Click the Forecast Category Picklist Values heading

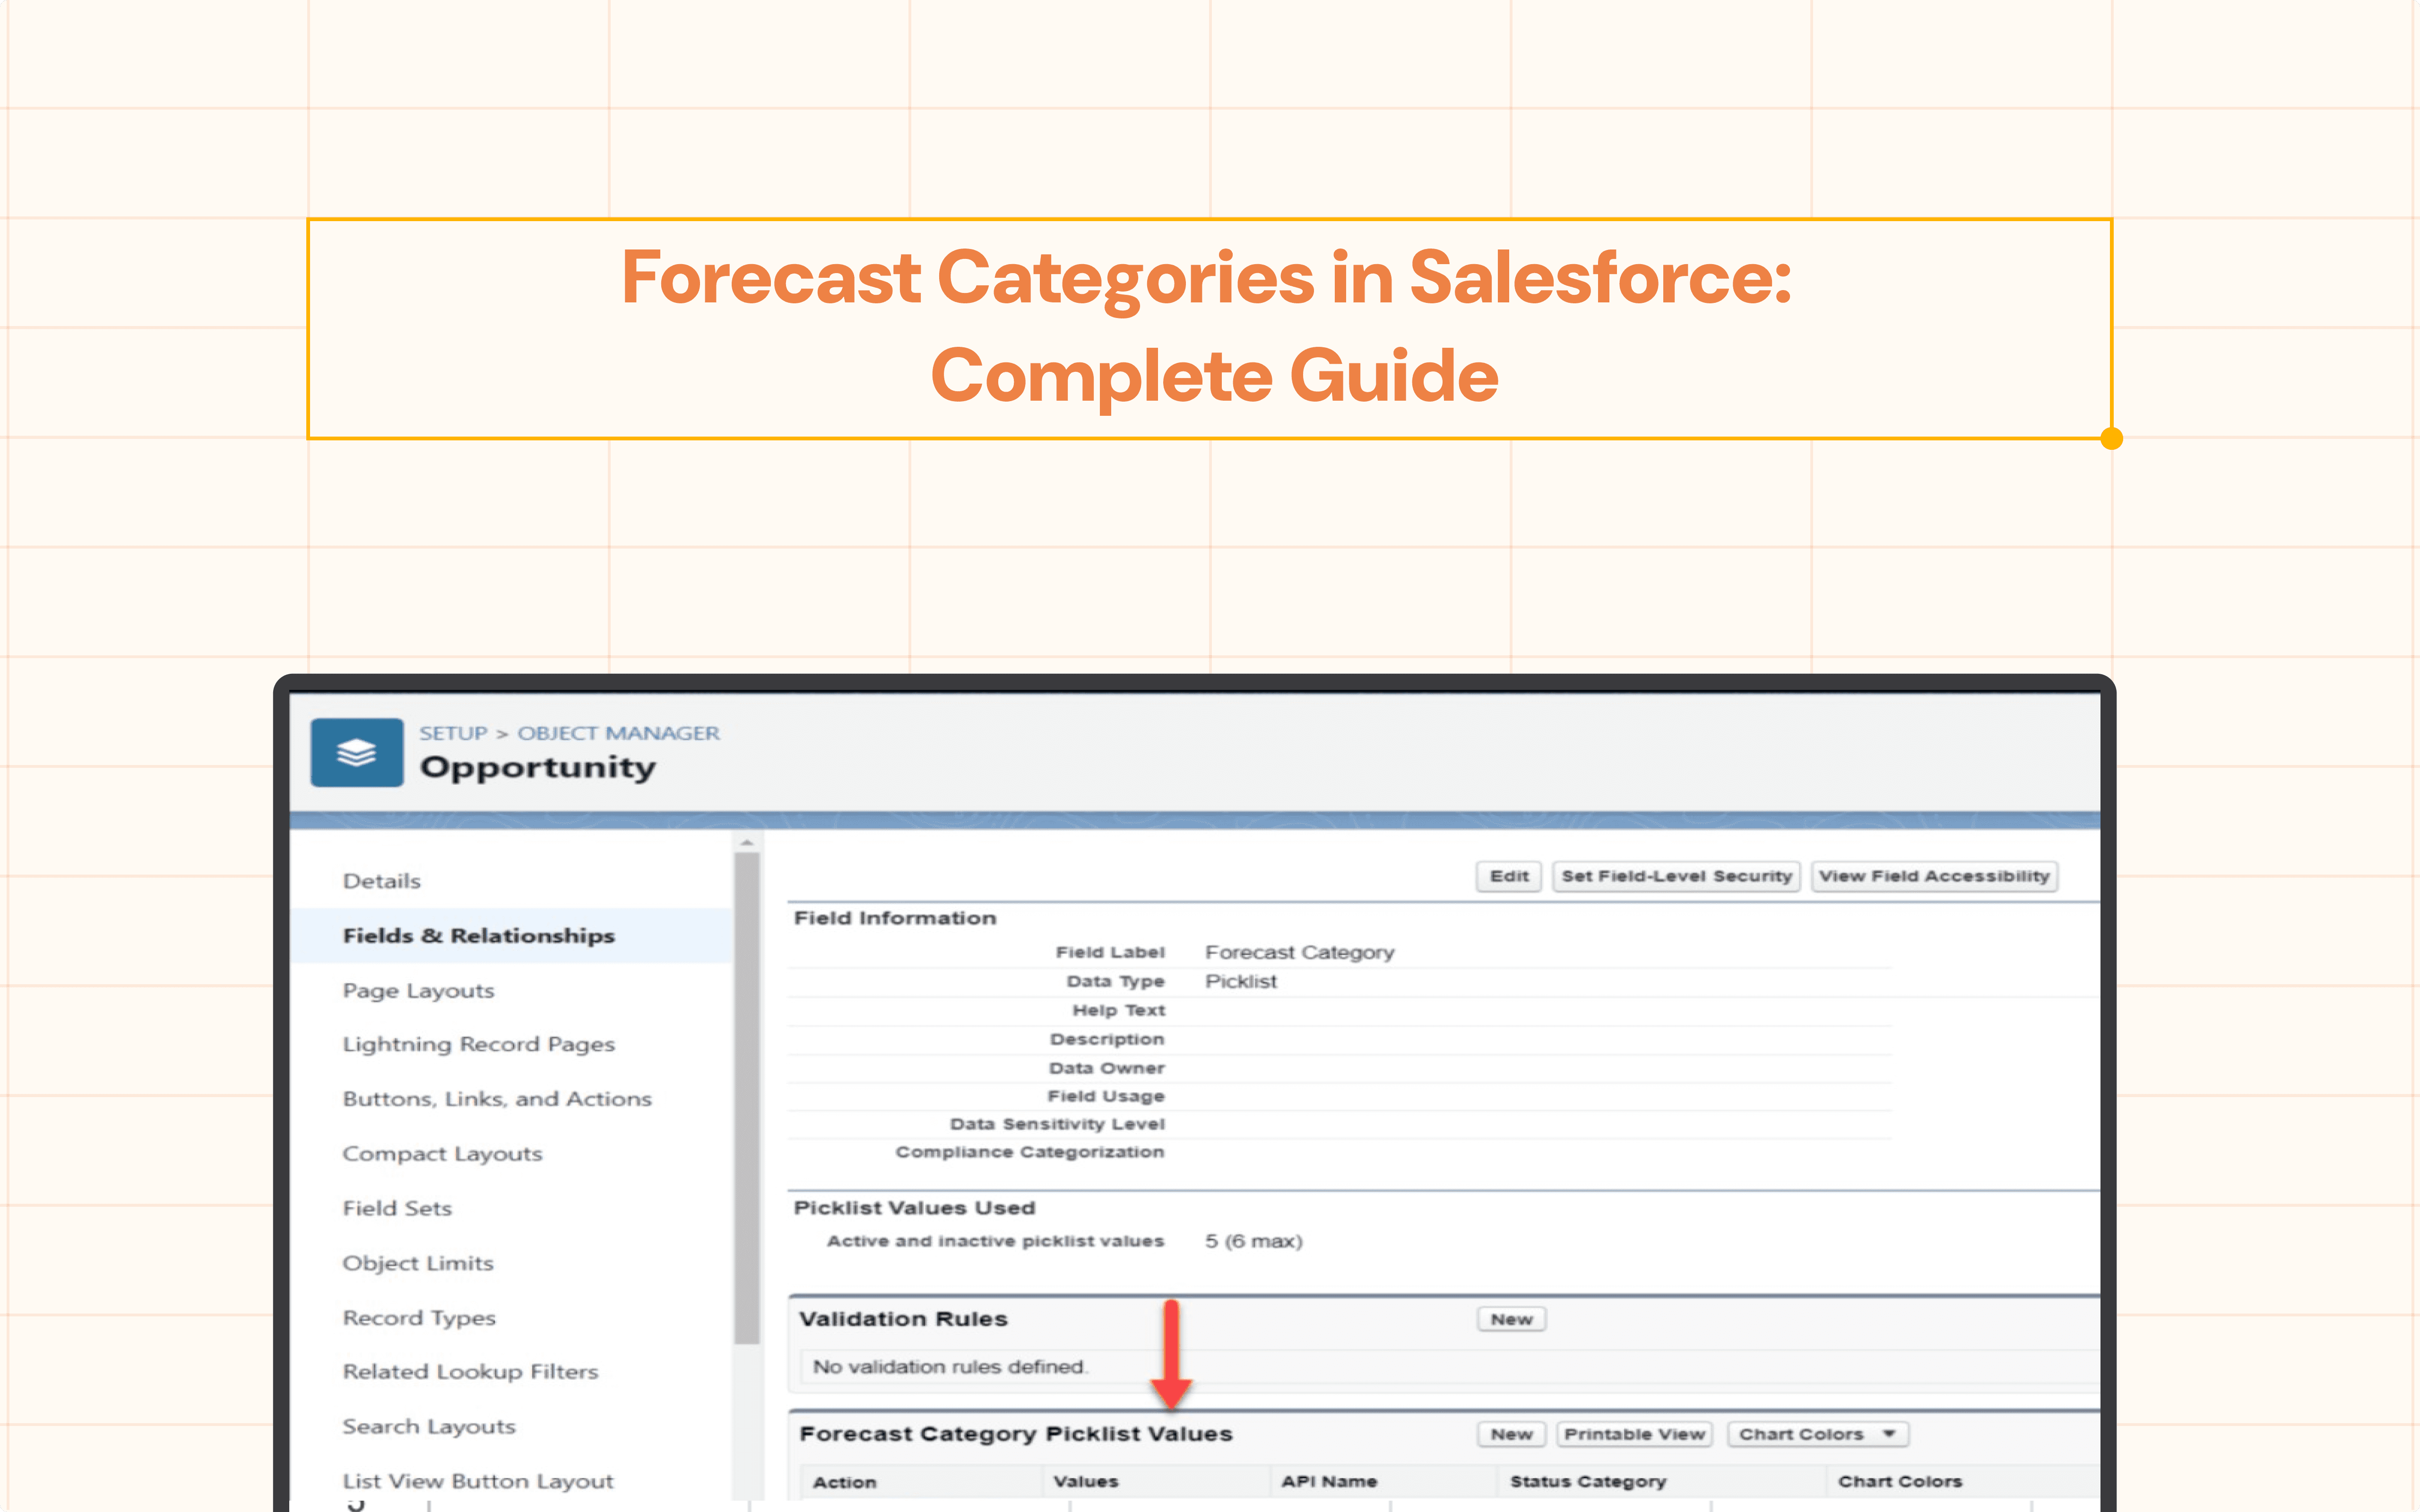pyautogui.click(x=1016, y=1434)
